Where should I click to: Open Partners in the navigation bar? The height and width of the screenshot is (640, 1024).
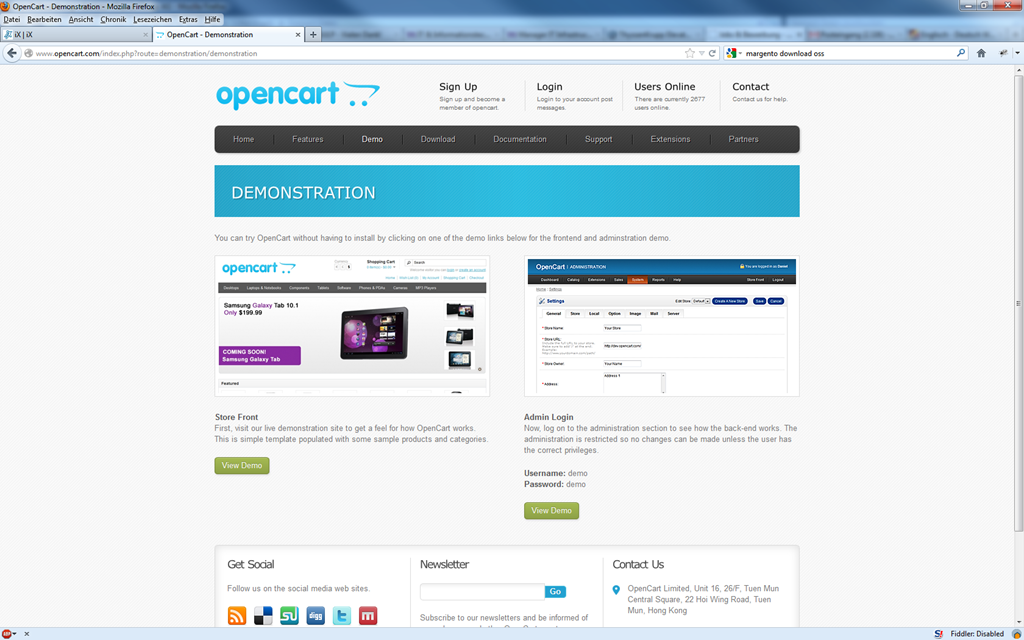click(743, 139)
